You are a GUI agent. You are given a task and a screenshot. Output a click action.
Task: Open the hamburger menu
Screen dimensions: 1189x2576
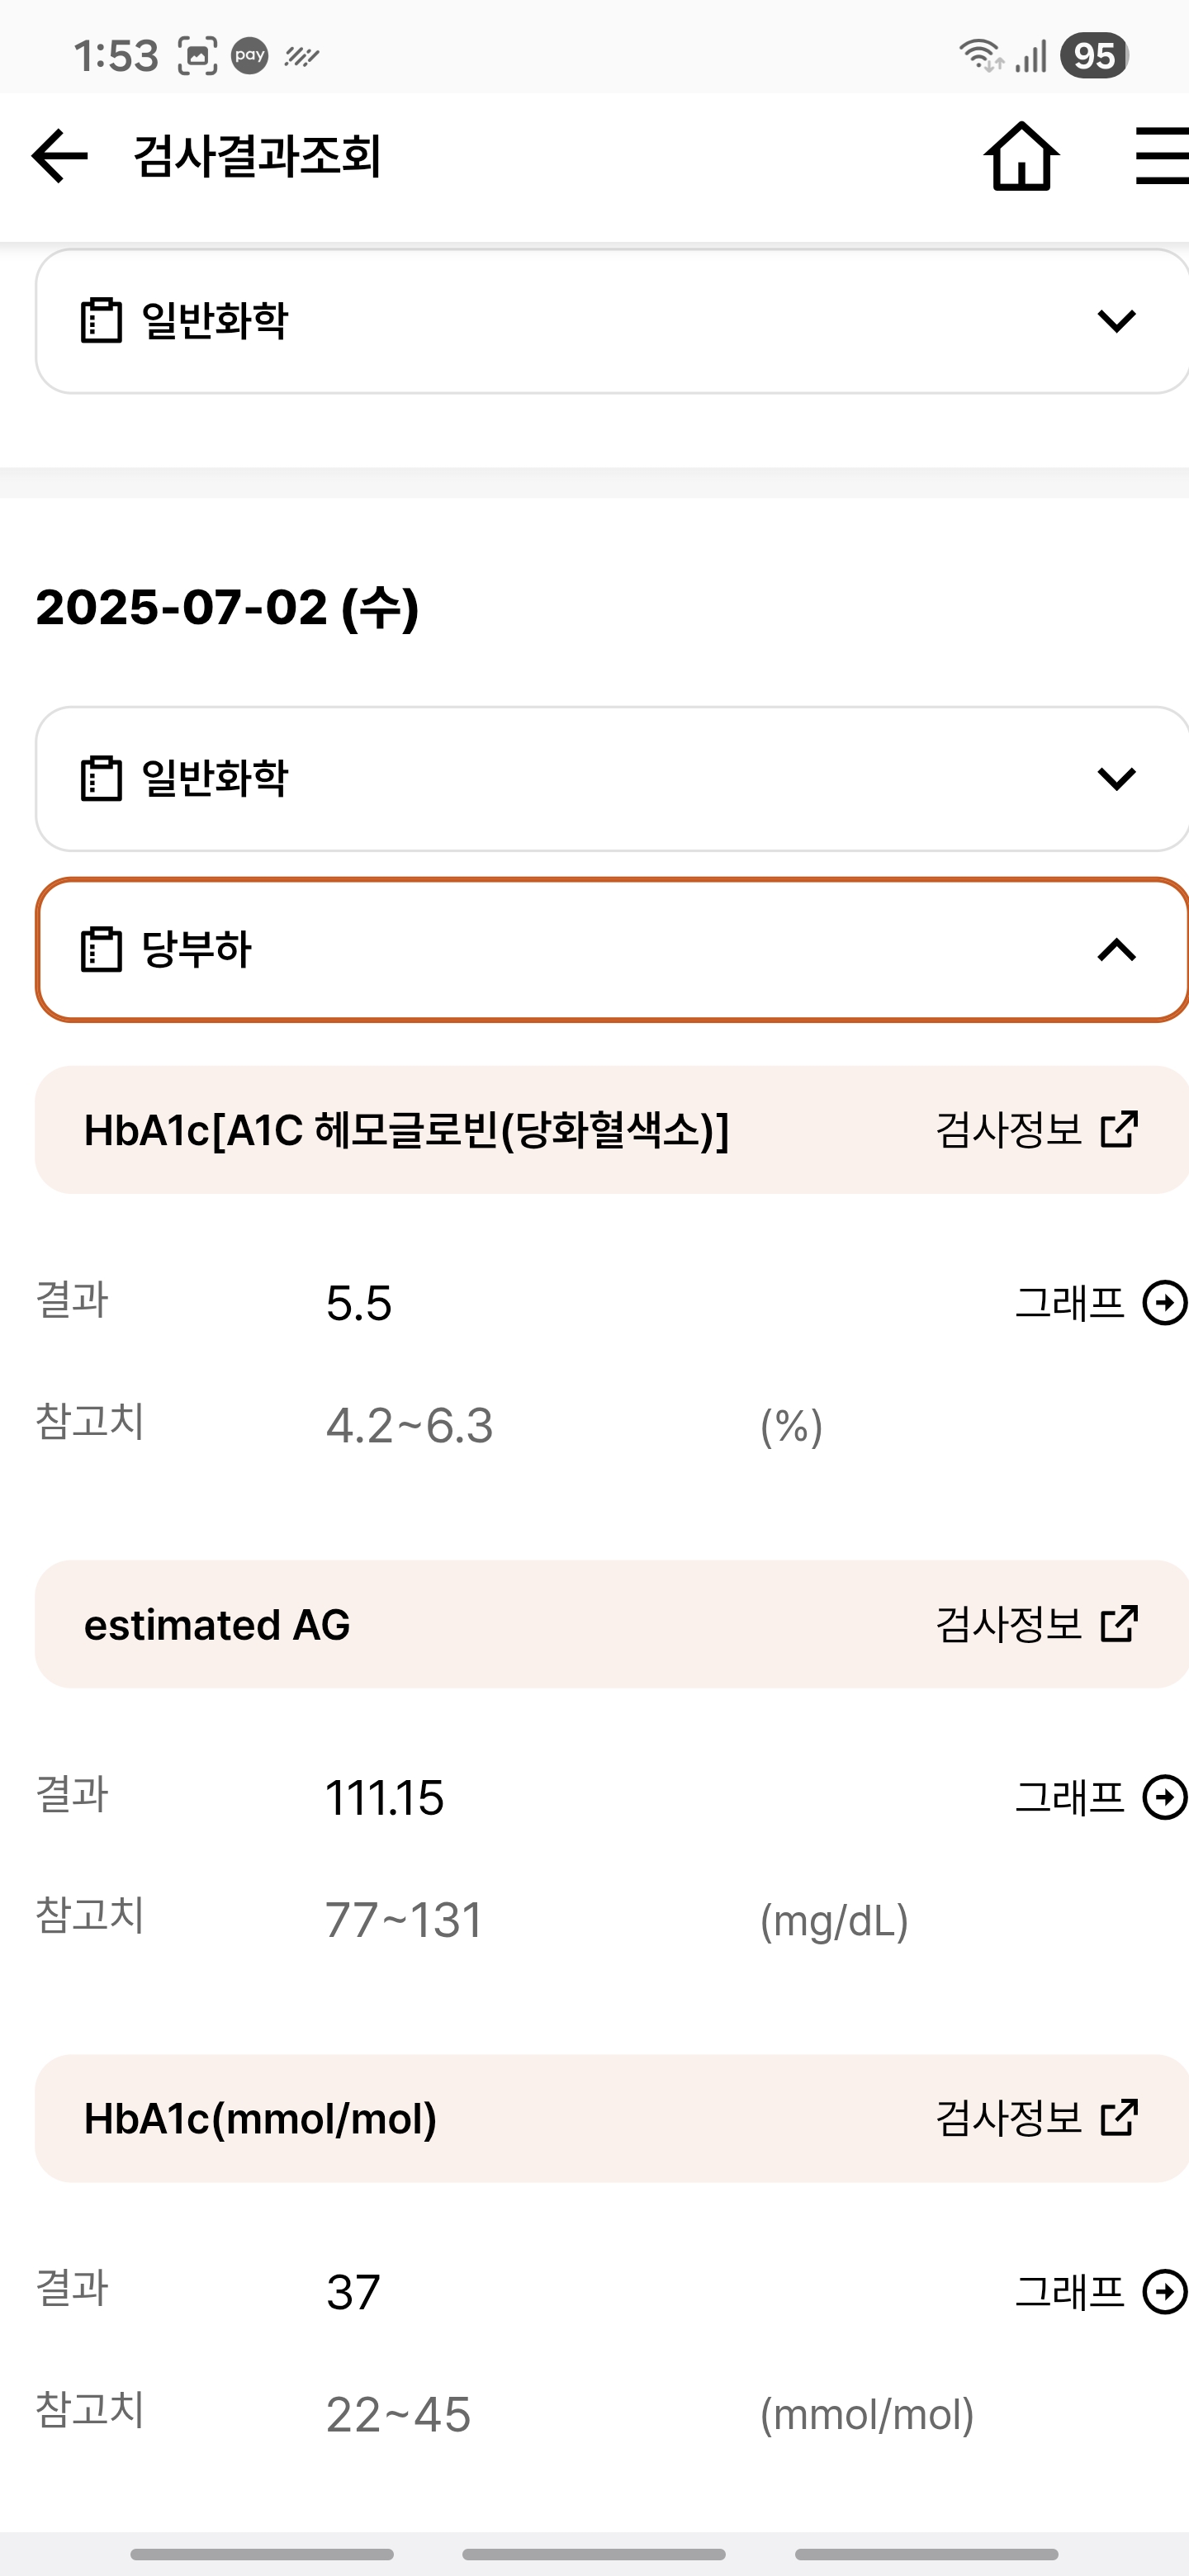click(x=1162, y=156)
